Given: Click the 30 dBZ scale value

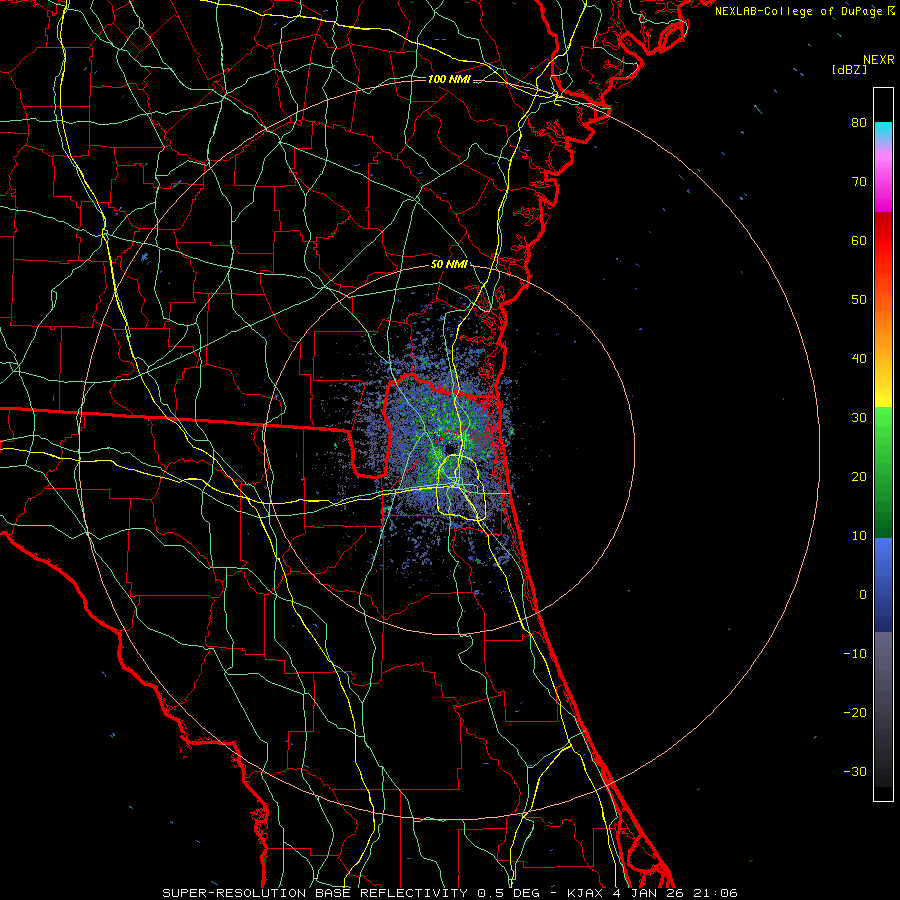Looking at the screenshot, I should pos(859,417).
